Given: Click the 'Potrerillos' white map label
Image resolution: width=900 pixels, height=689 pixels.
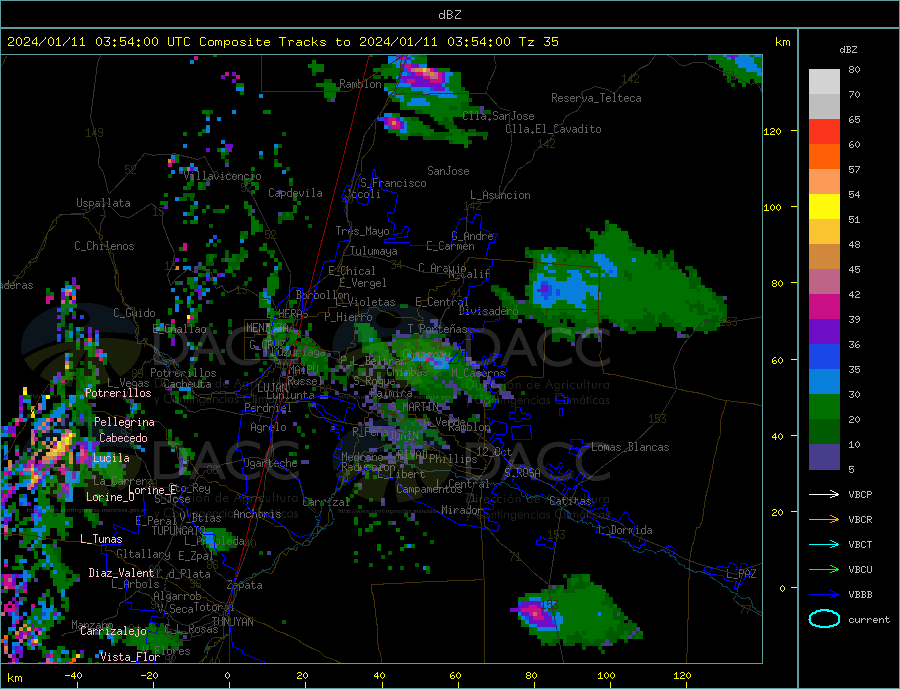Looking at the screenshot, I should [x=118, y=393].
